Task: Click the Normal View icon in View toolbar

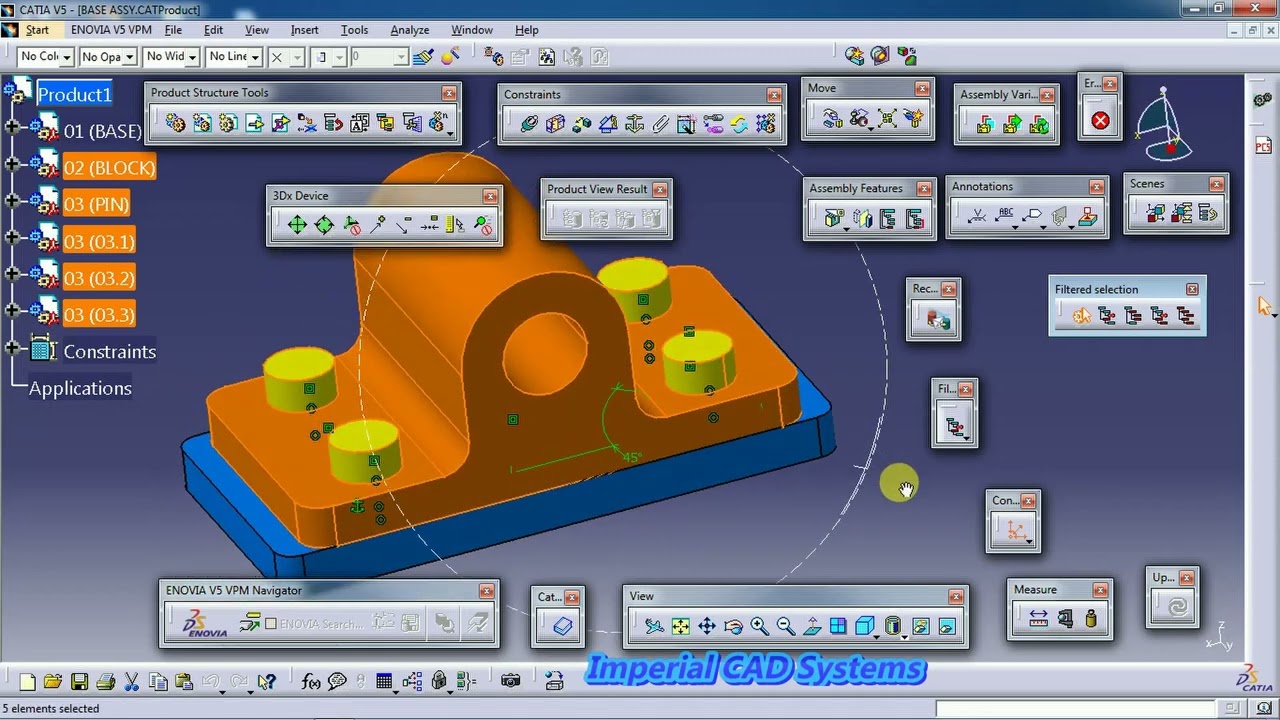Action: pyautogui.click(x=812, y=626)
